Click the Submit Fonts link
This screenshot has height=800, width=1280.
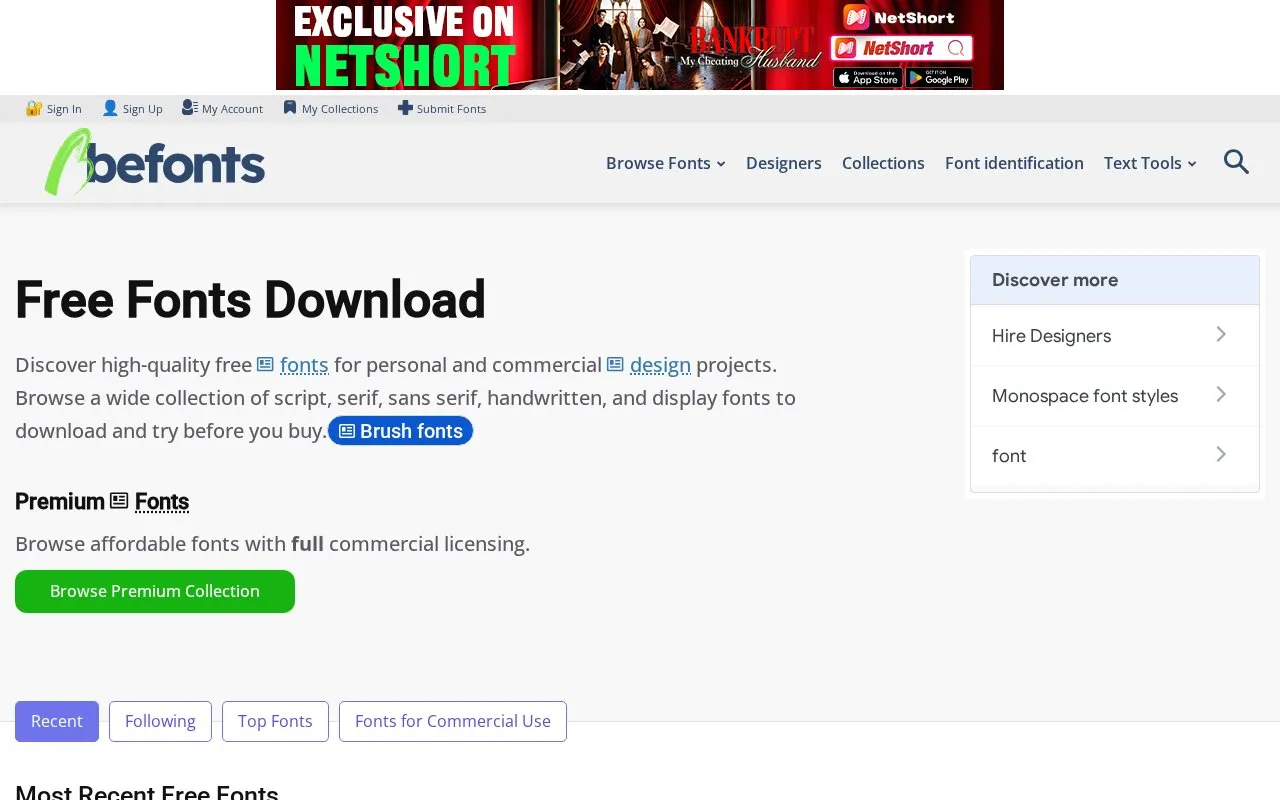pos(451,109)
